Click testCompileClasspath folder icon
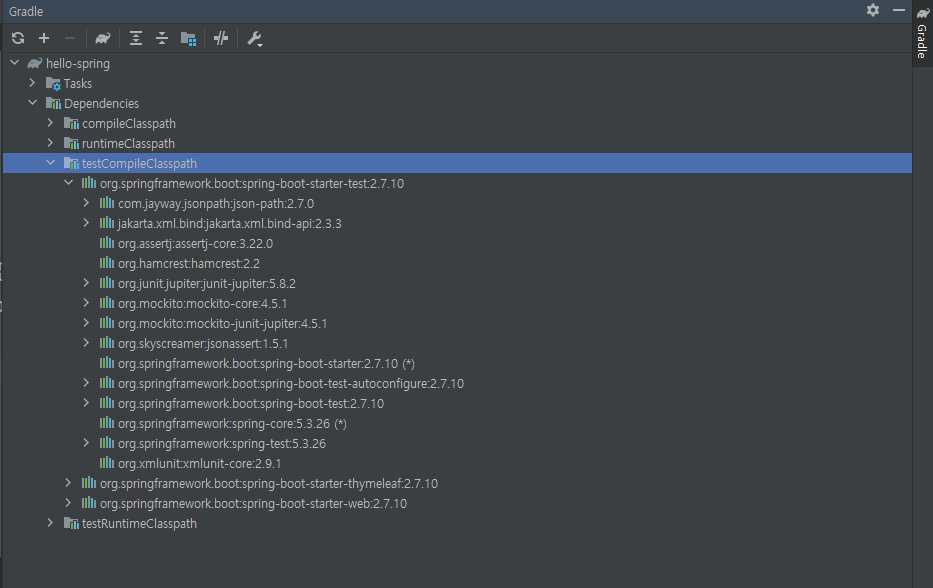The width and height of the screenshot is (933, 588). click(x=71, y=164)
